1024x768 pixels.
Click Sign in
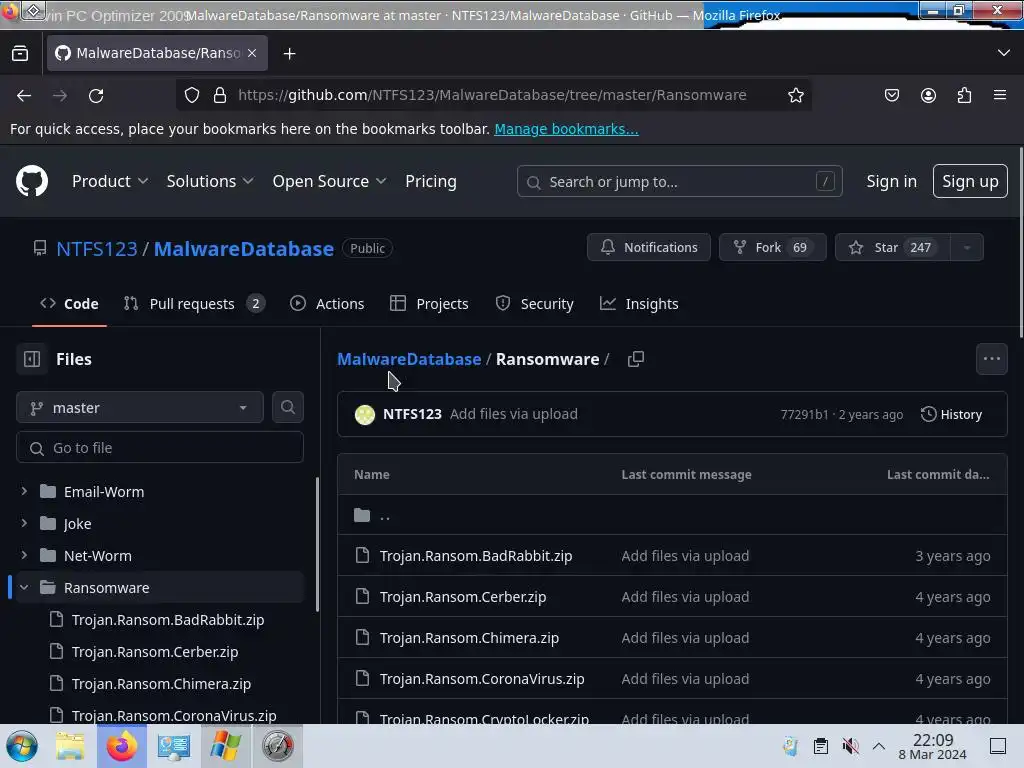(891, 181)
